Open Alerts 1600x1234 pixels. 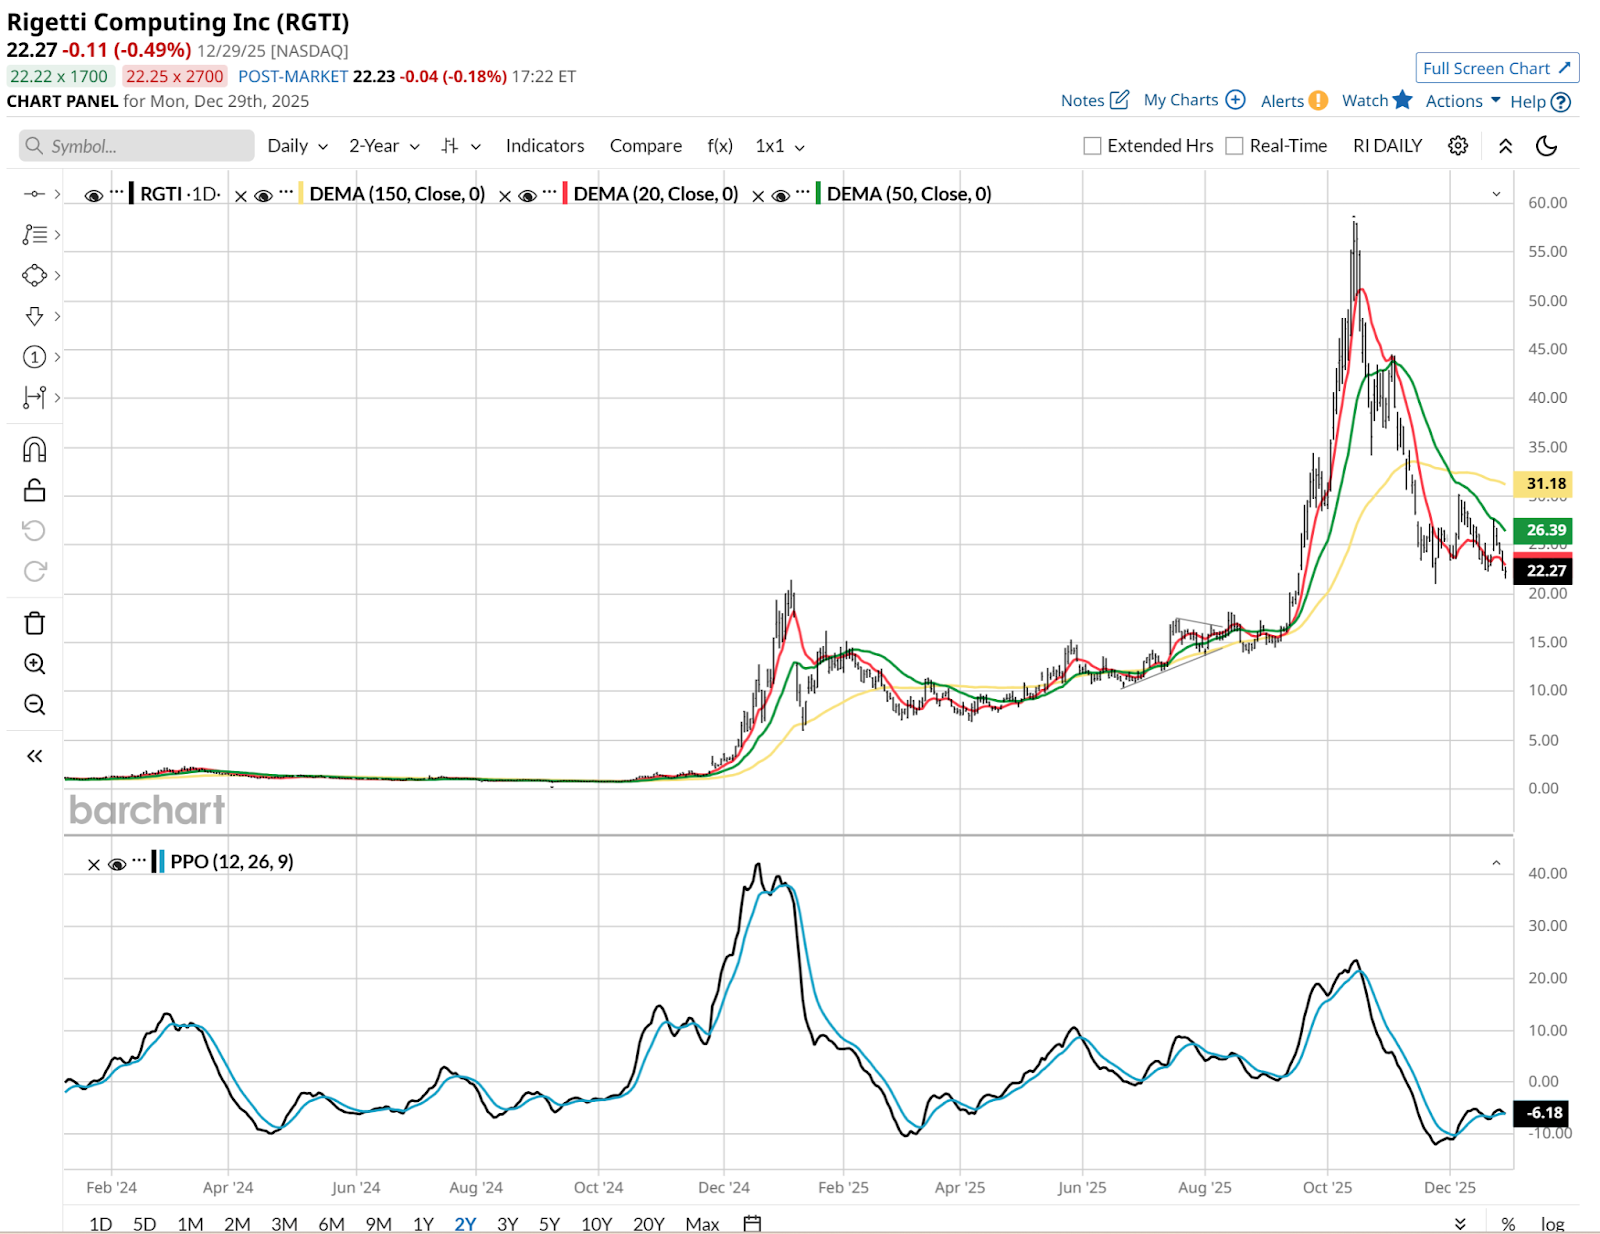(x=1294, y=101)
